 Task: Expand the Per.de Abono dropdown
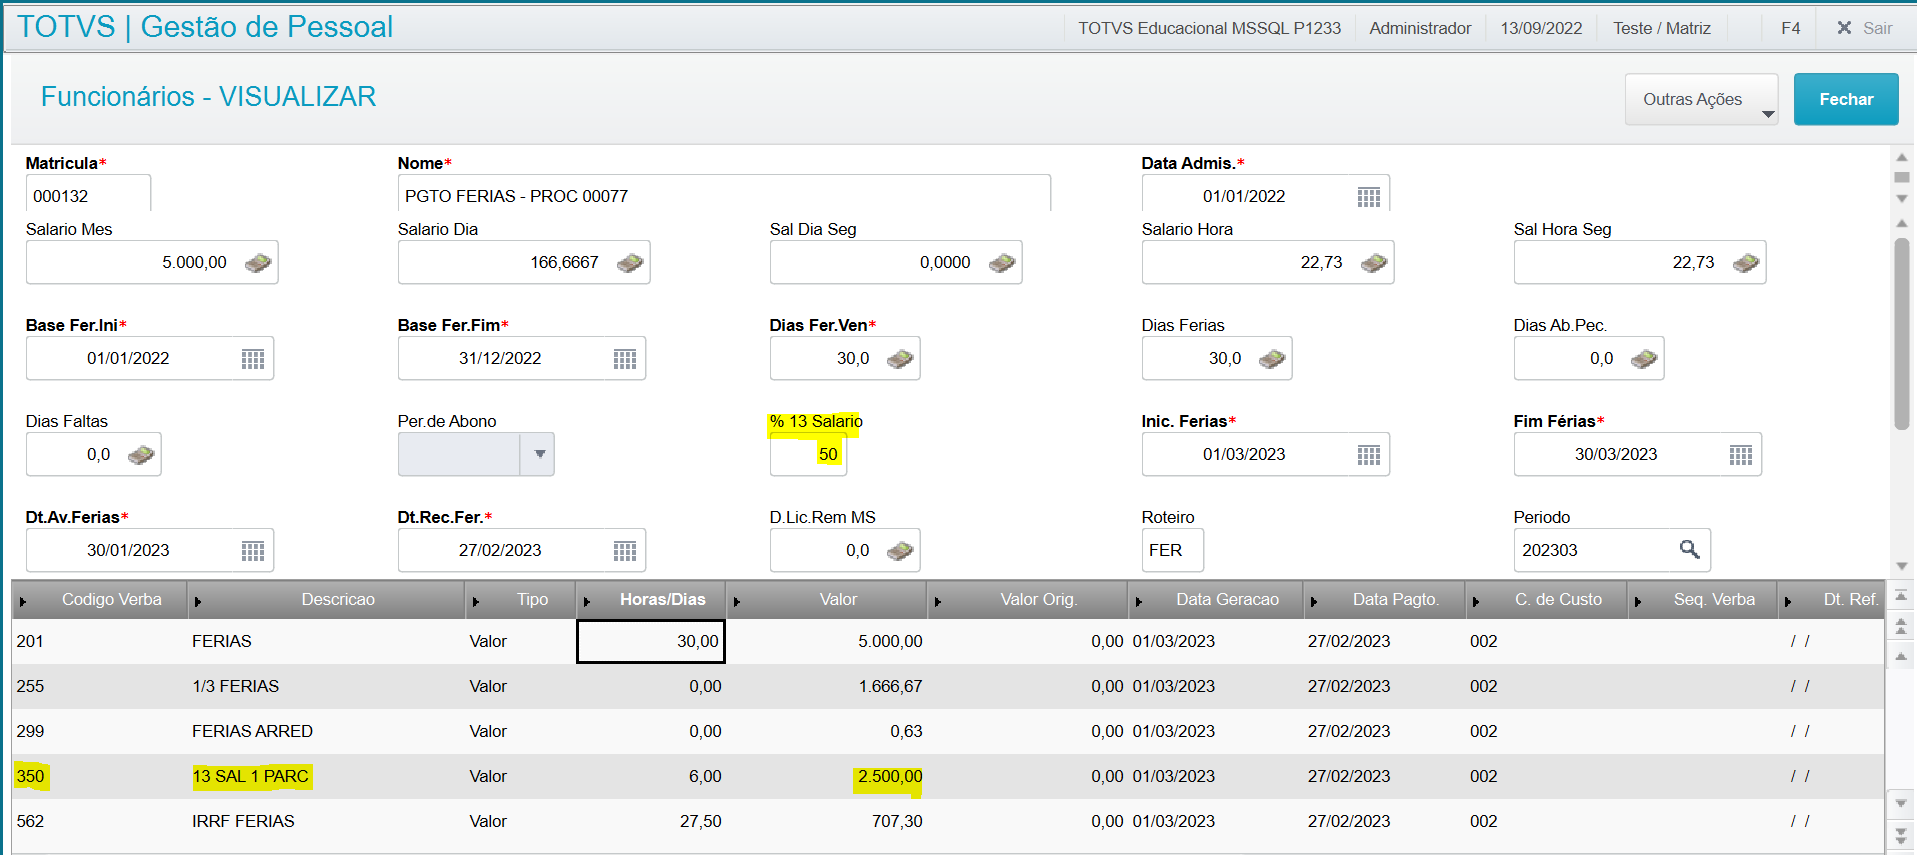pos(539,454)
